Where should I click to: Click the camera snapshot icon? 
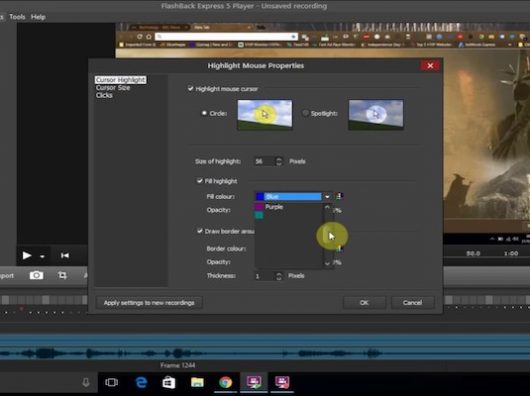[36, 275]
